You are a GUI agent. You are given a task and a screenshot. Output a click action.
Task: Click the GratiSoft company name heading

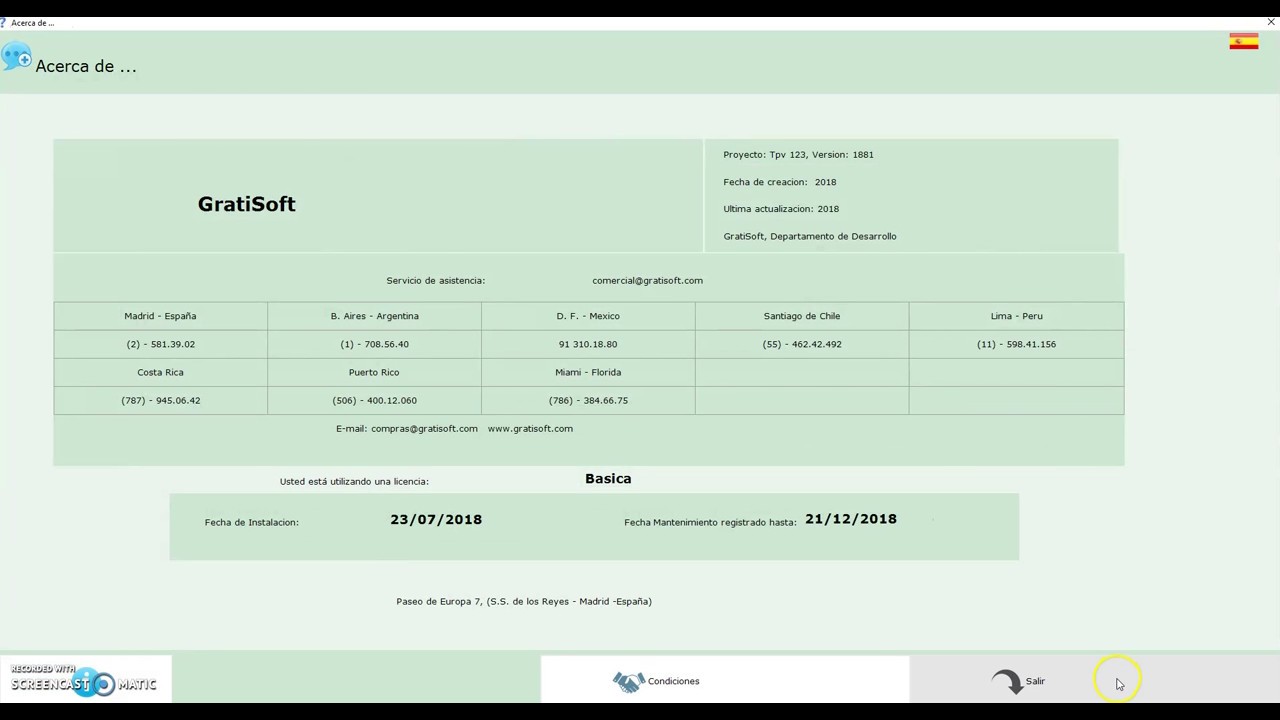pyautogui.click(x=246, y=204)
